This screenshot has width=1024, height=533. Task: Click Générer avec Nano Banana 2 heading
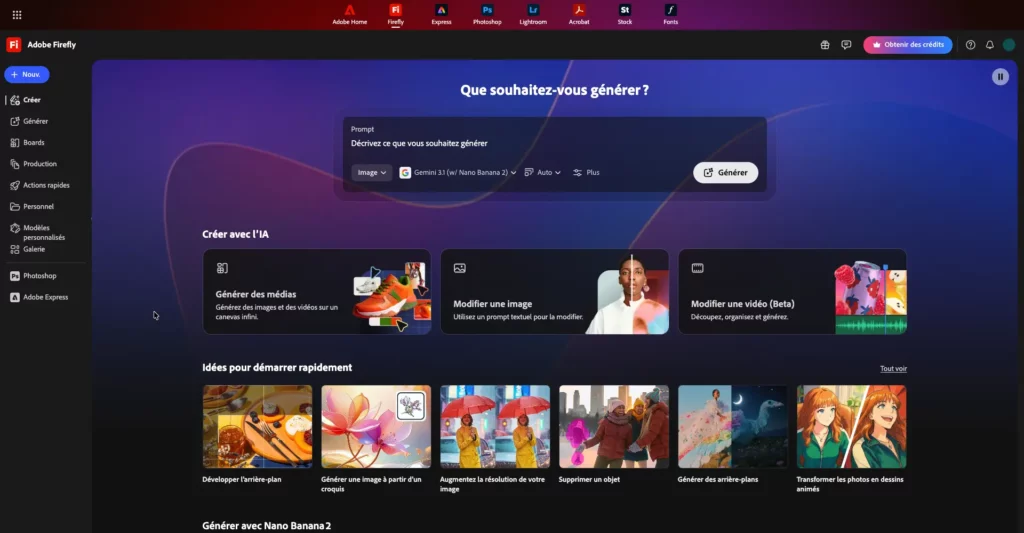[266, 526]
